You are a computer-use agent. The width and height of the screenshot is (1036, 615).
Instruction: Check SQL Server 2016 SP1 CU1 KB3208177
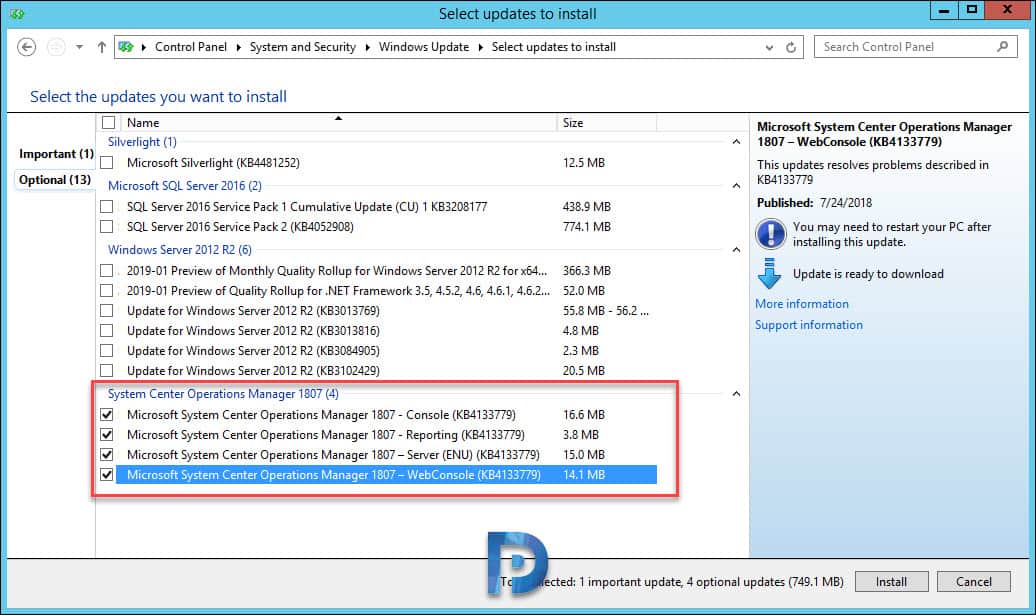click(106, 207)
